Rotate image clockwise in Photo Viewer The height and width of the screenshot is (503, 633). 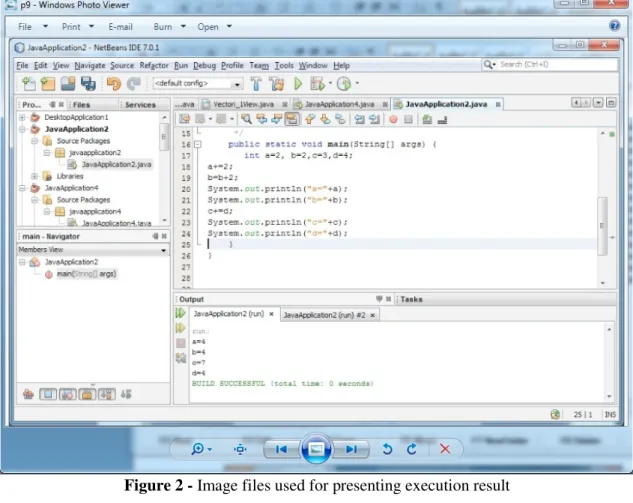412,449
